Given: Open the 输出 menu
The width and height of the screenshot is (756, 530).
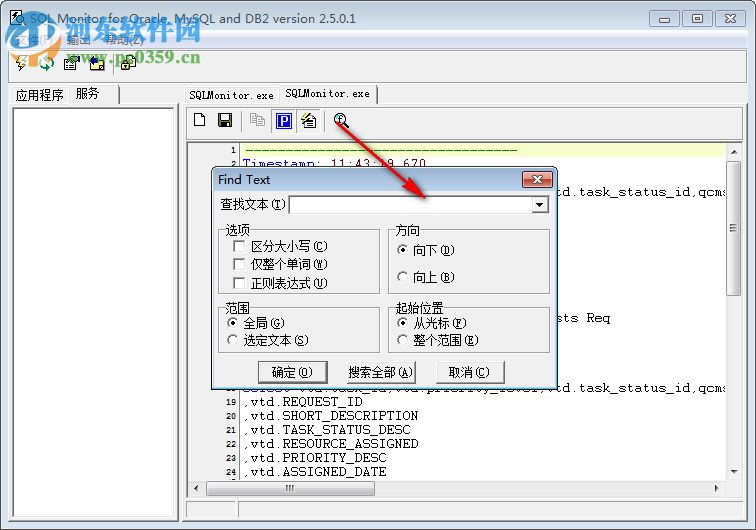Looking at the screenshot, I should pyautogui.click(x=79, y=40).
